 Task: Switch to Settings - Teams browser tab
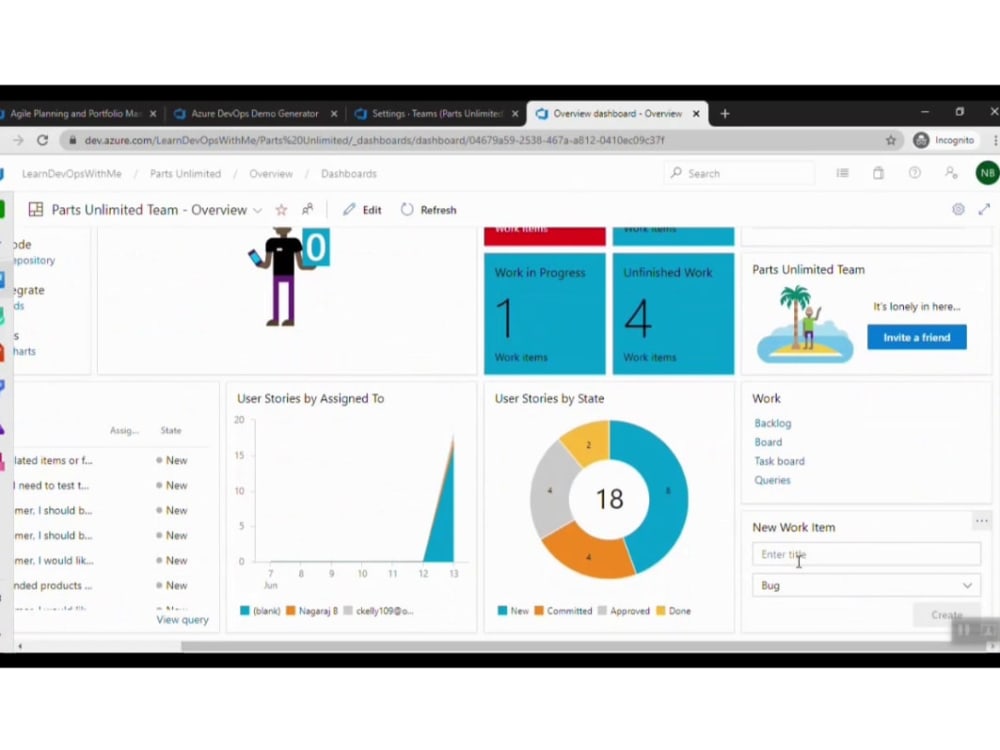point(438,114)
